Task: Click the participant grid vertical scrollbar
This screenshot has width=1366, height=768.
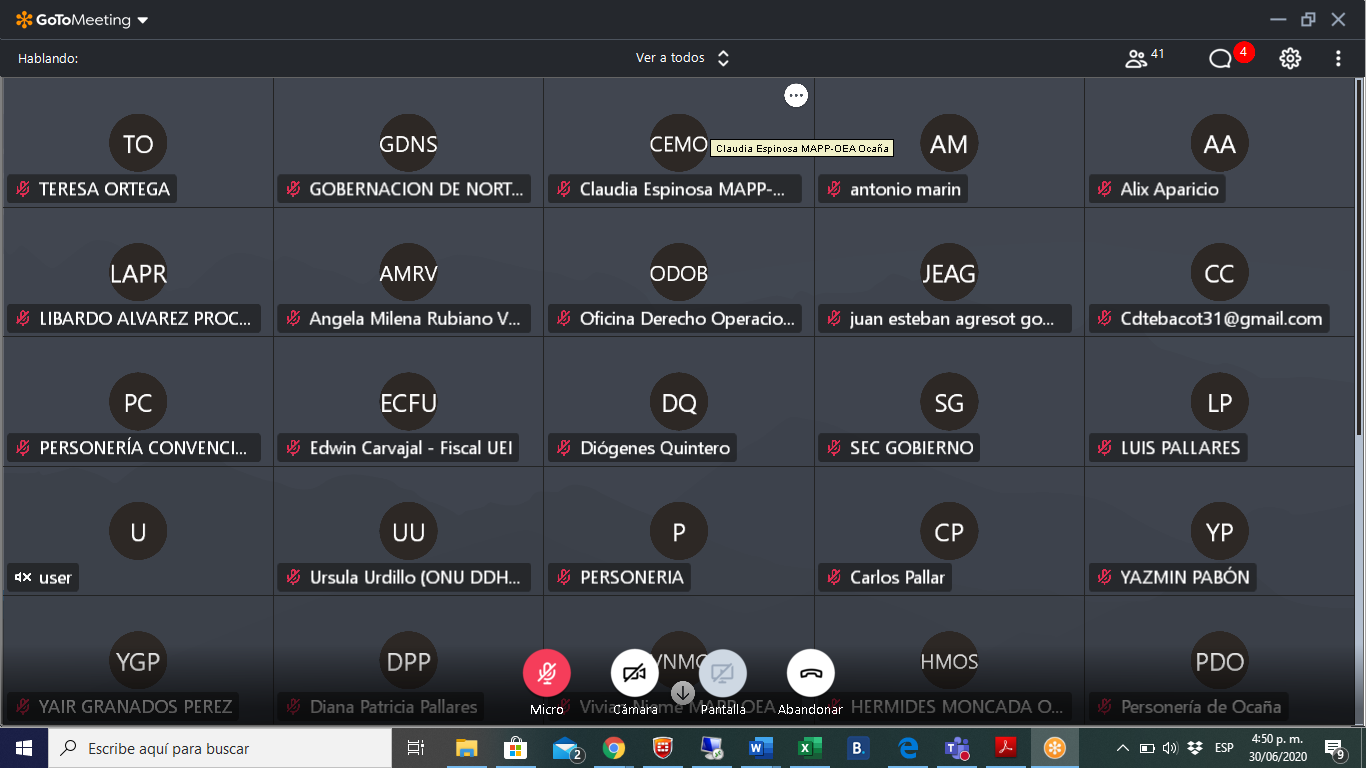Action: point(1359,260)
